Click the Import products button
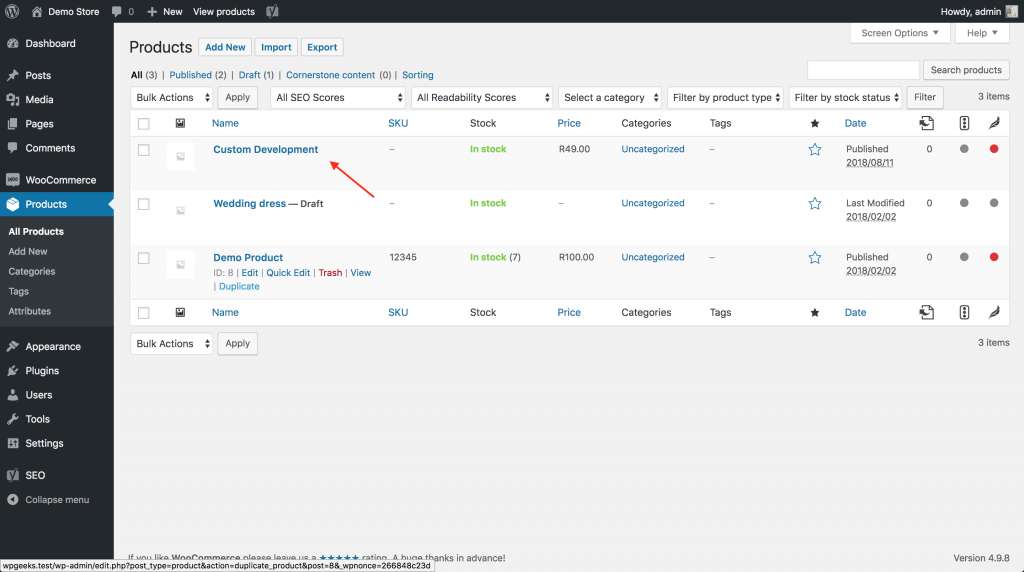Screen dimensions: 1024x572 276,47
